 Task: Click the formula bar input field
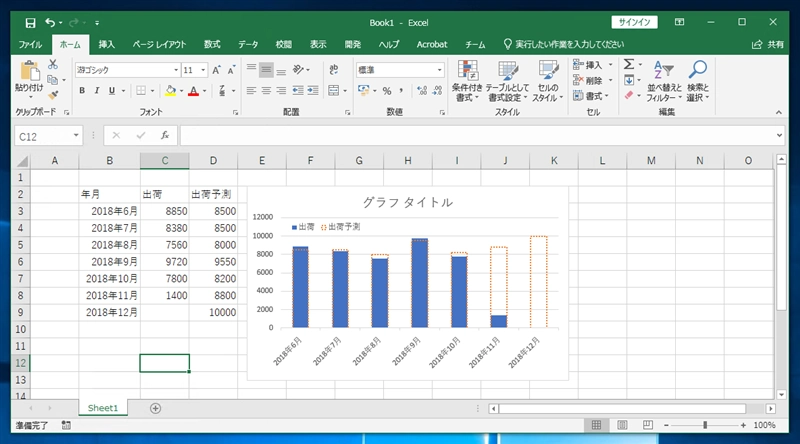pyautogui.click(x=477, y=135)
